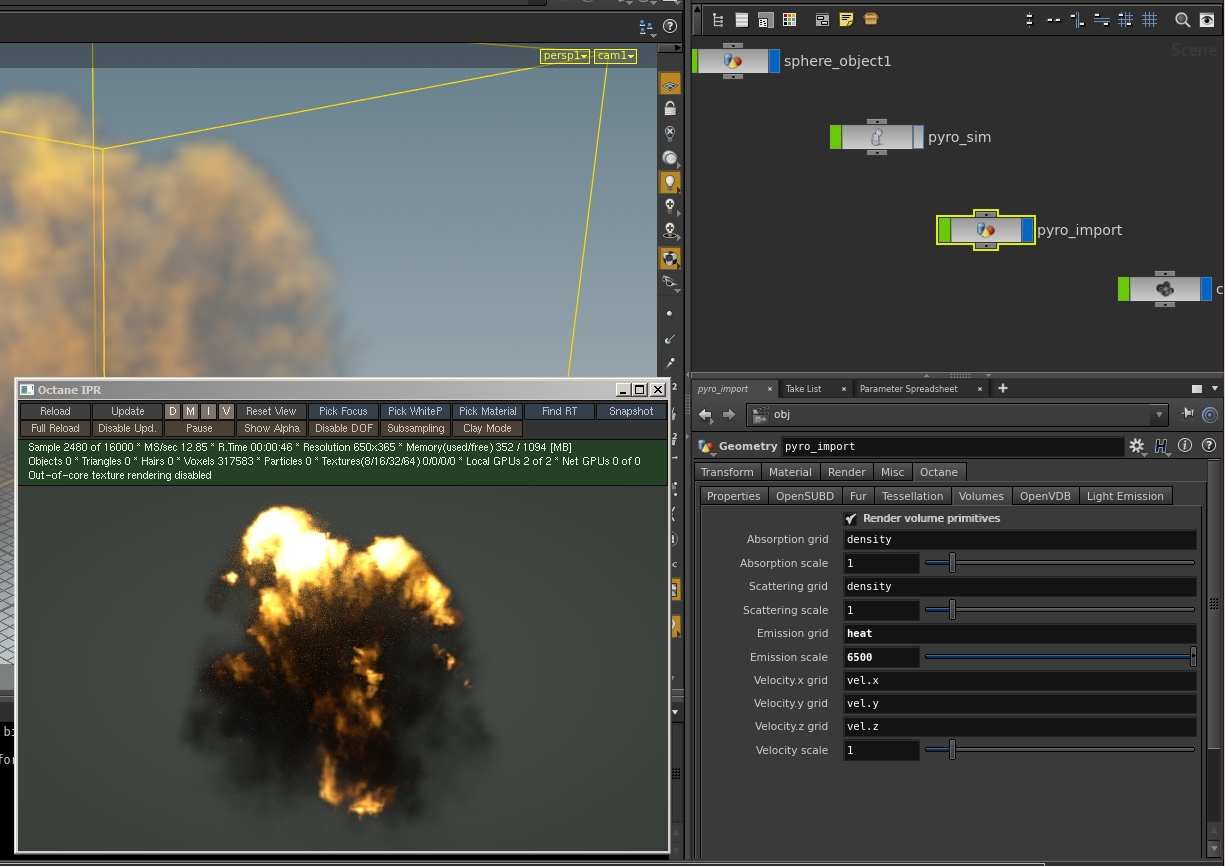Open the parameter help question mark icon
The image size is (1225, 866).
pos(1209,446)
